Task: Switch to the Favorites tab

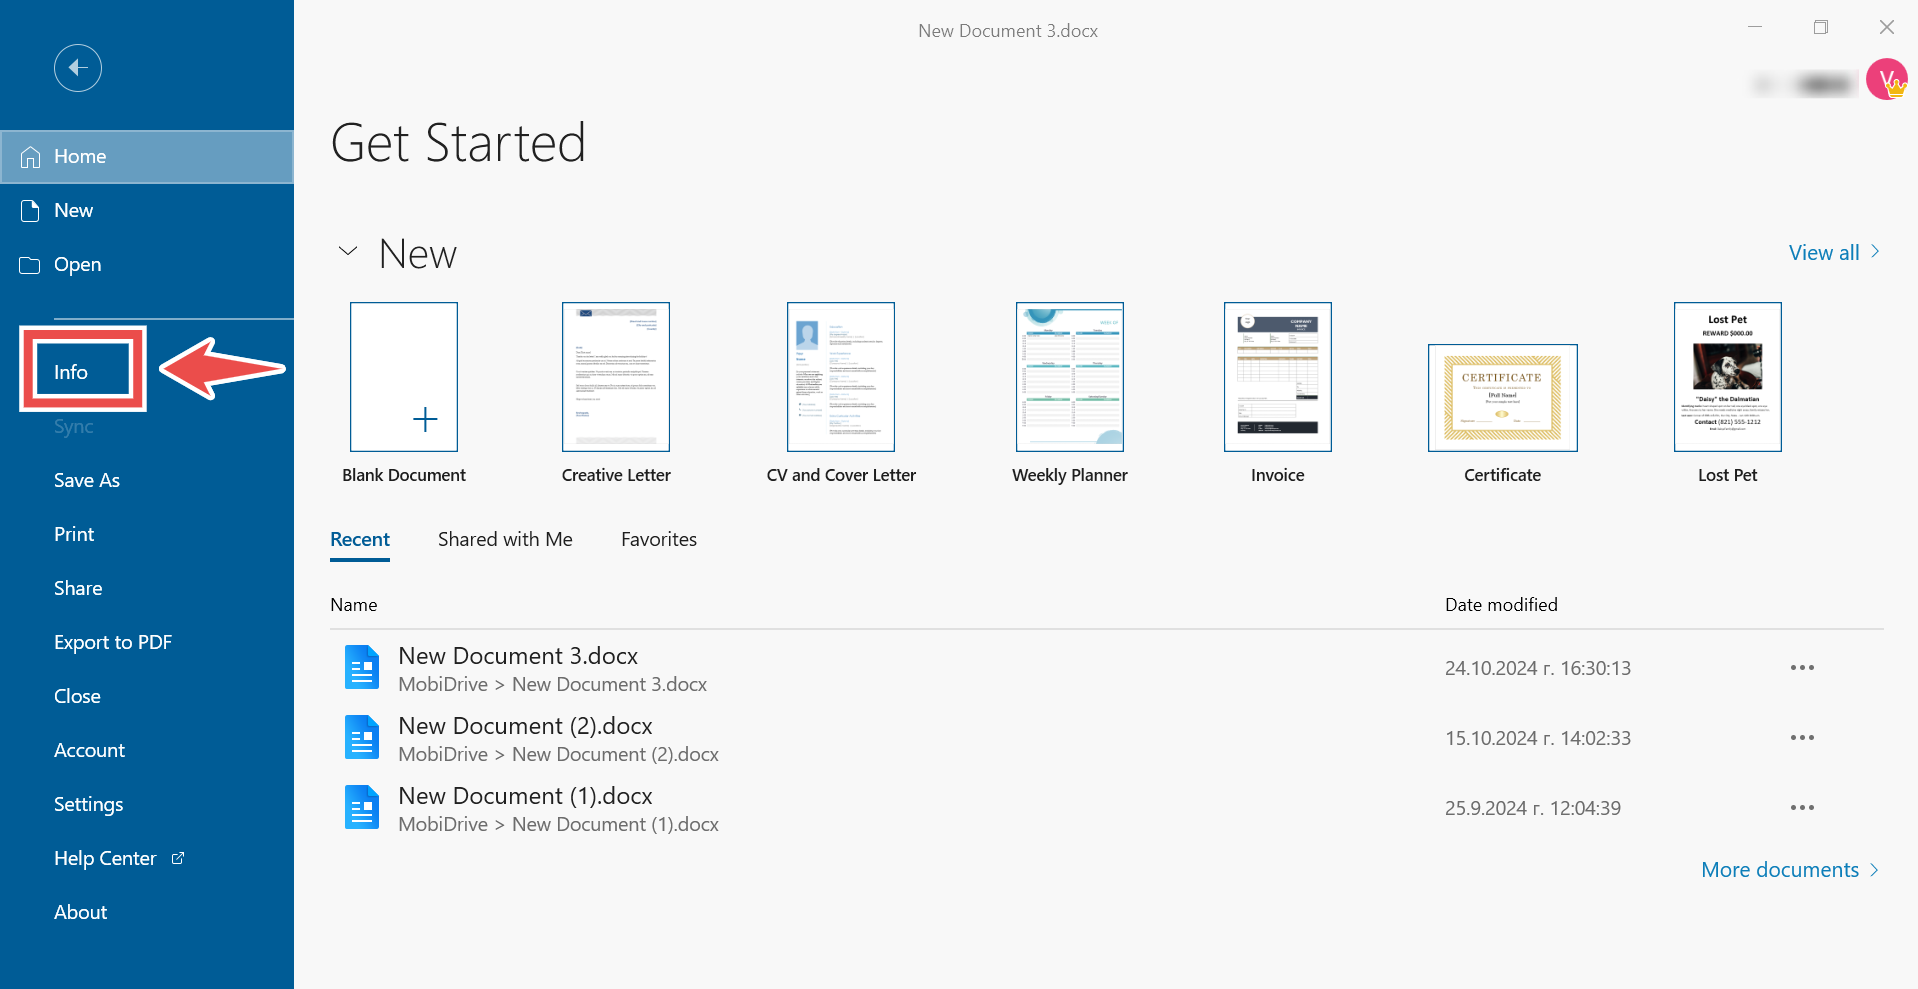Action: (x=659, y=540)
